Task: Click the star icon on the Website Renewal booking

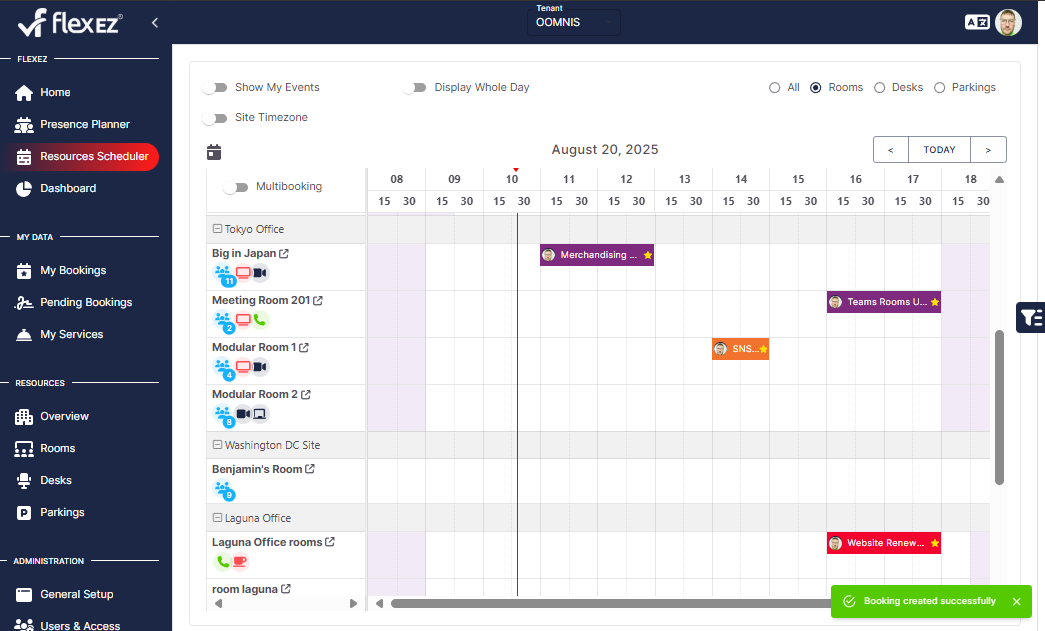Action: pyautogui.click(x=933, y=542)
